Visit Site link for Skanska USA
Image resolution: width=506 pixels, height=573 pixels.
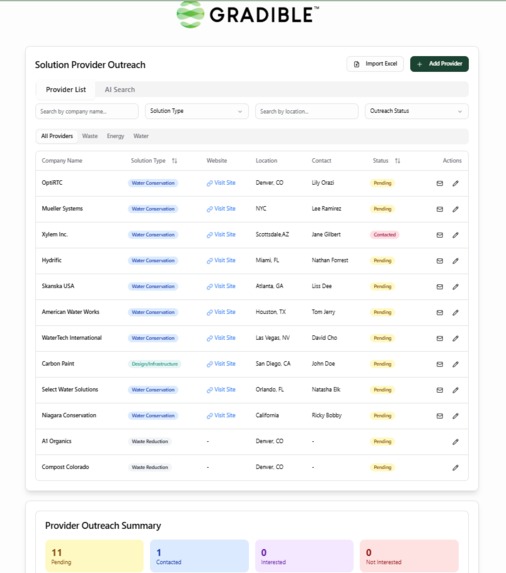coord(221,286)
